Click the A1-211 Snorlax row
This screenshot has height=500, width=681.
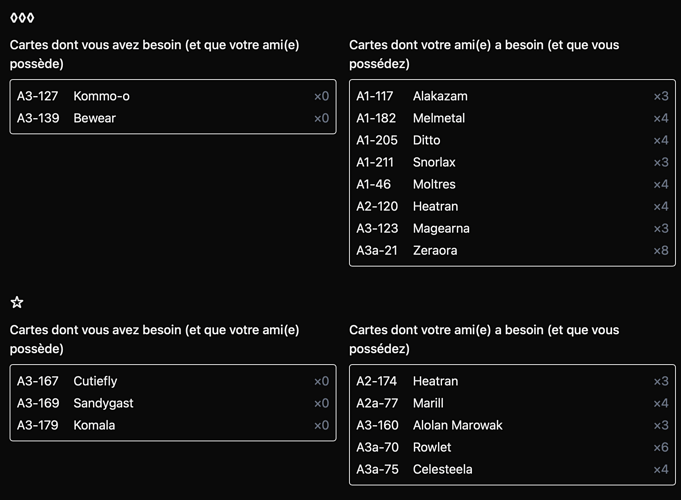coord(512,162)
